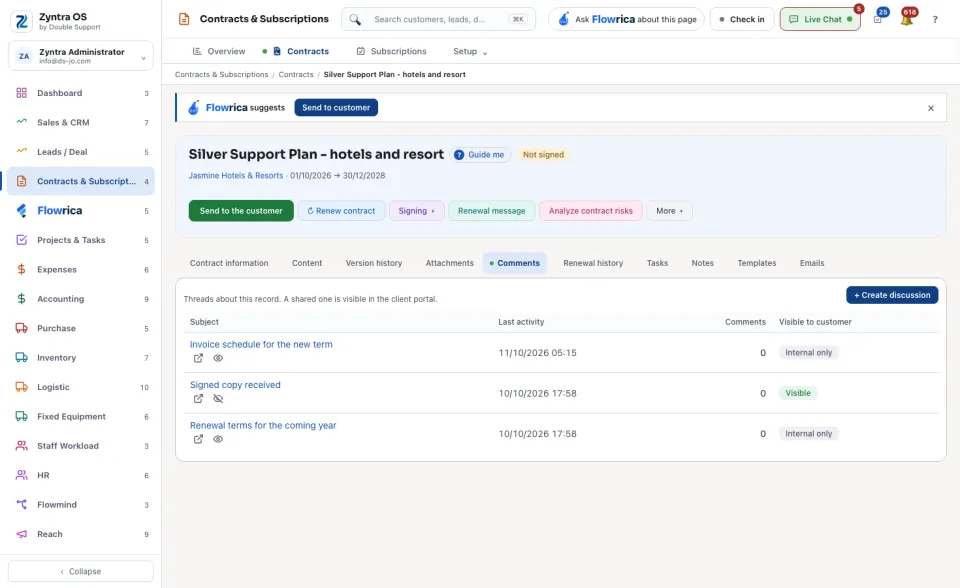Image resolution: width=960 pixels, height=588 pixels.
Task: Switch to the Subscriptions tab
Action: (392, 51)
